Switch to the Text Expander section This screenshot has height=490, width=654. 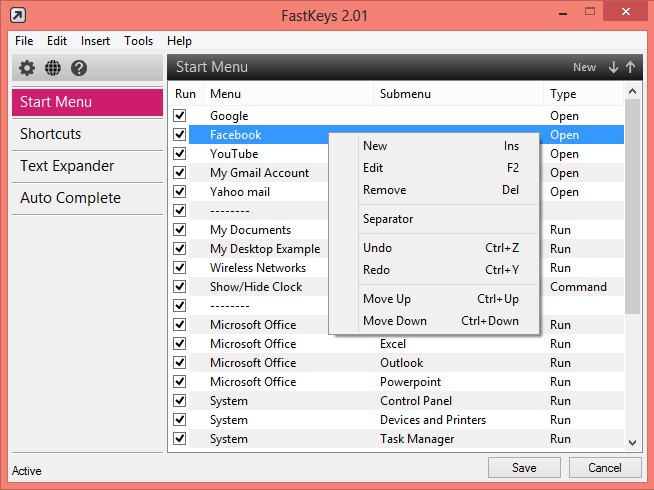coord(67,166)
